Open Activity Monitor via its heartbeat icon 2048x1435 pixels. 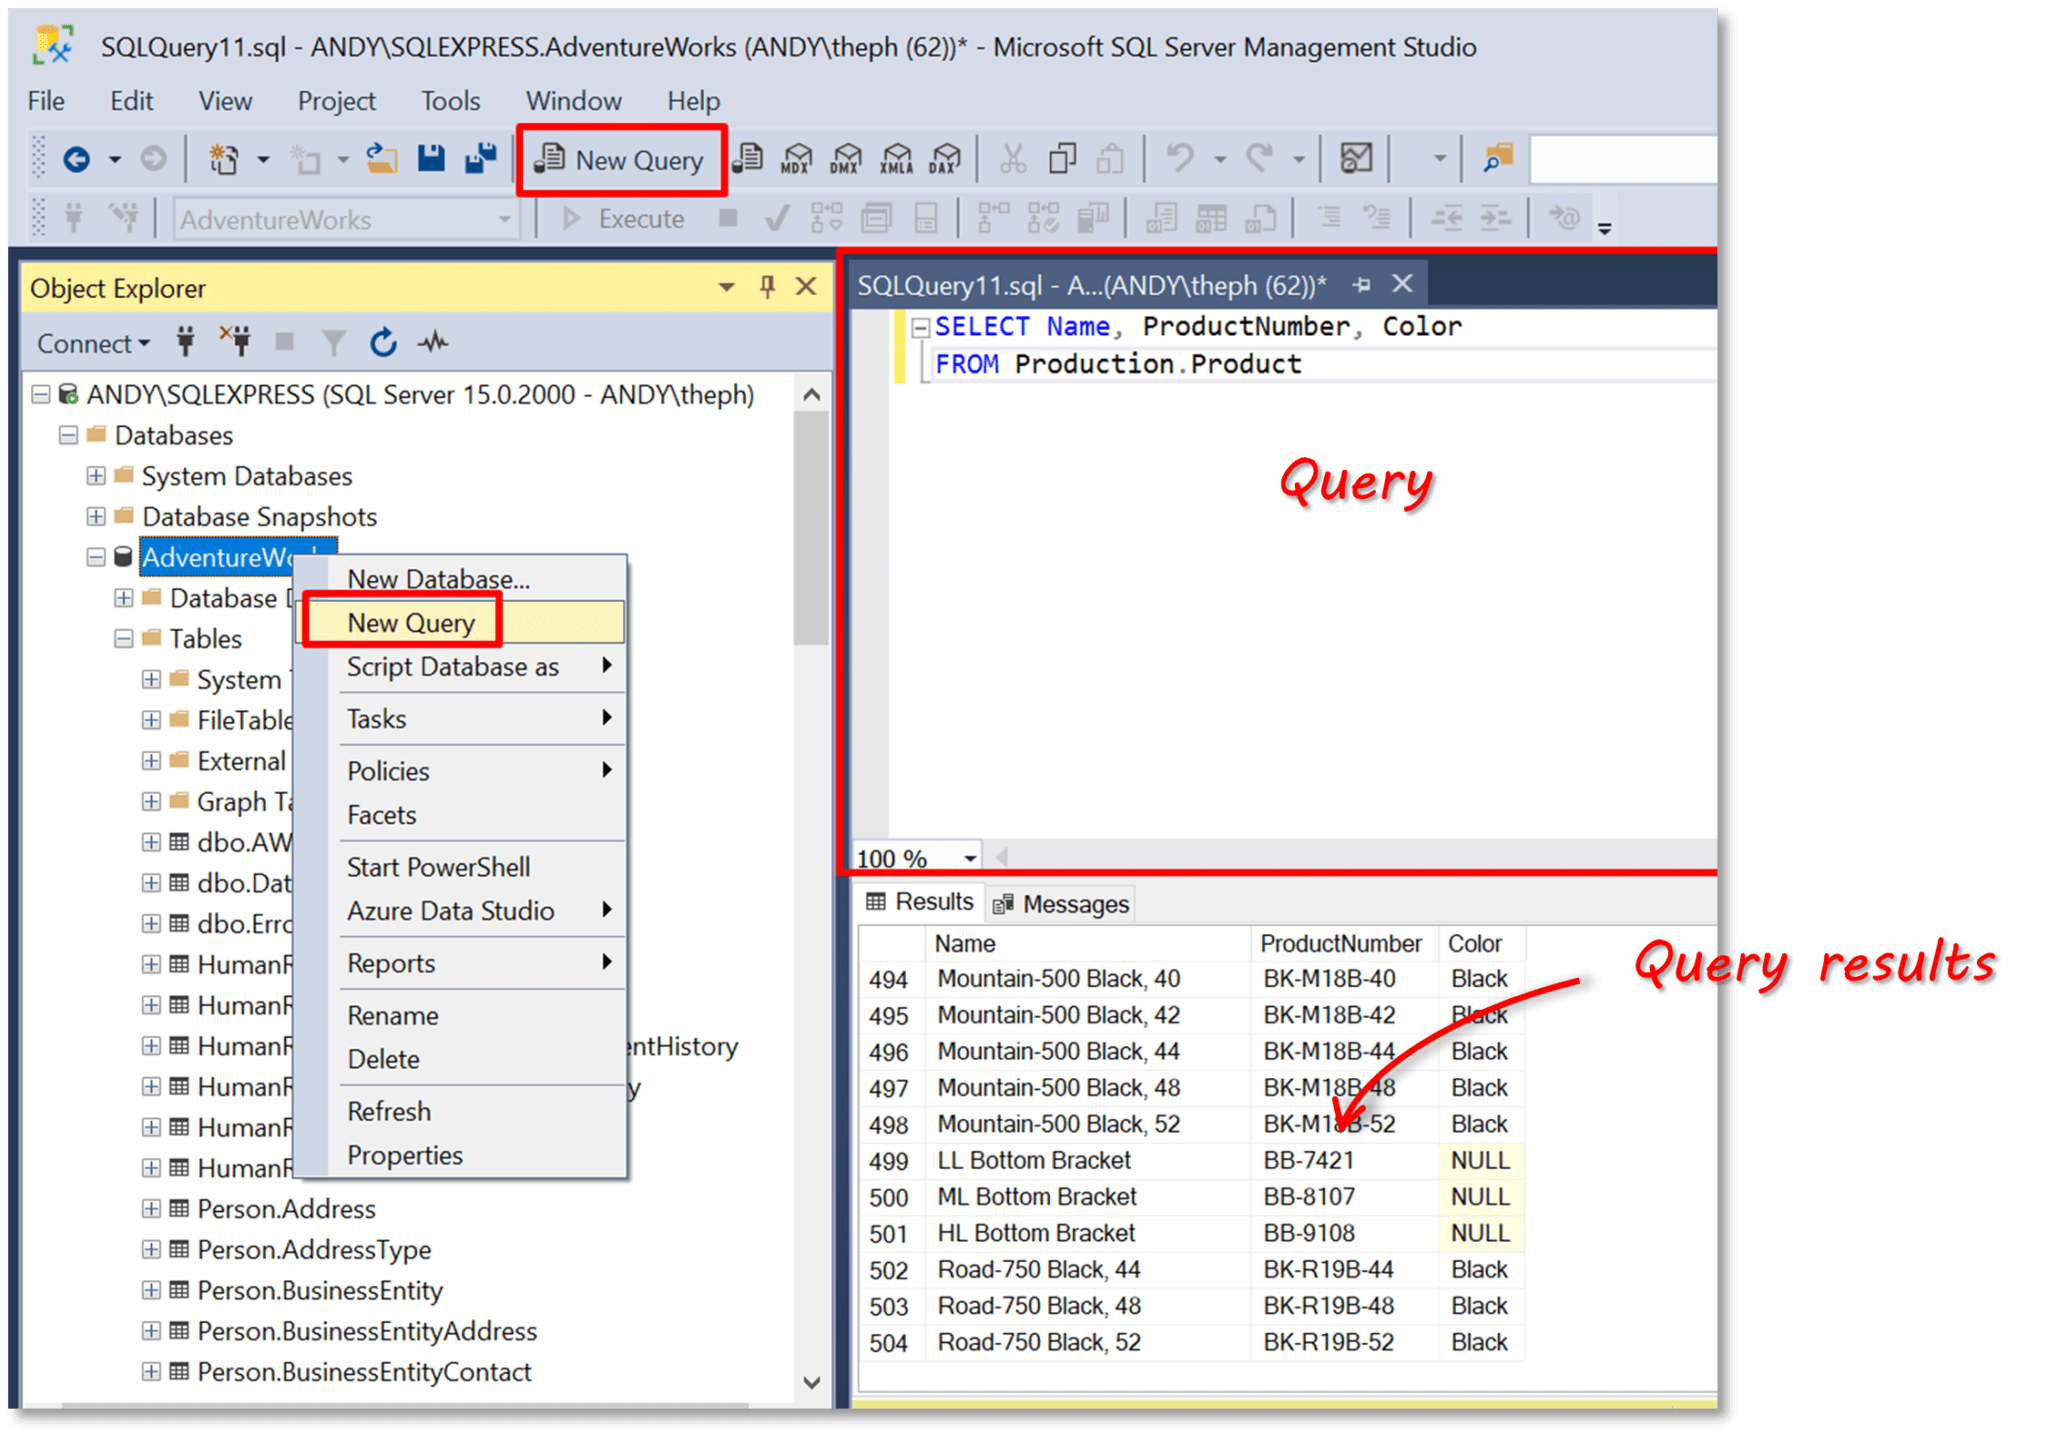point(434,342)
